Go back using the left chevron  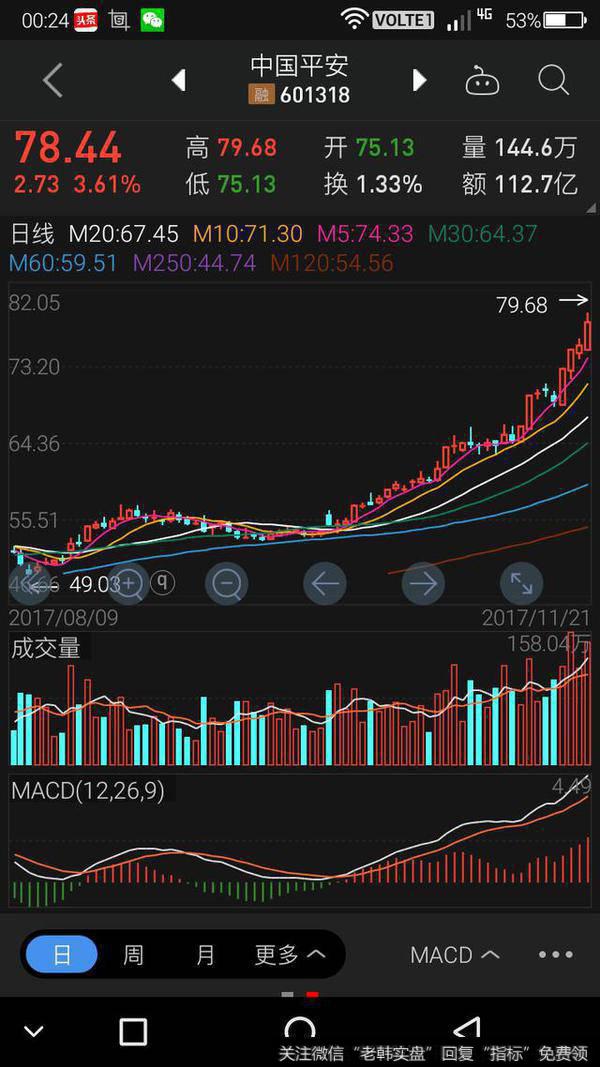point(52,80)
